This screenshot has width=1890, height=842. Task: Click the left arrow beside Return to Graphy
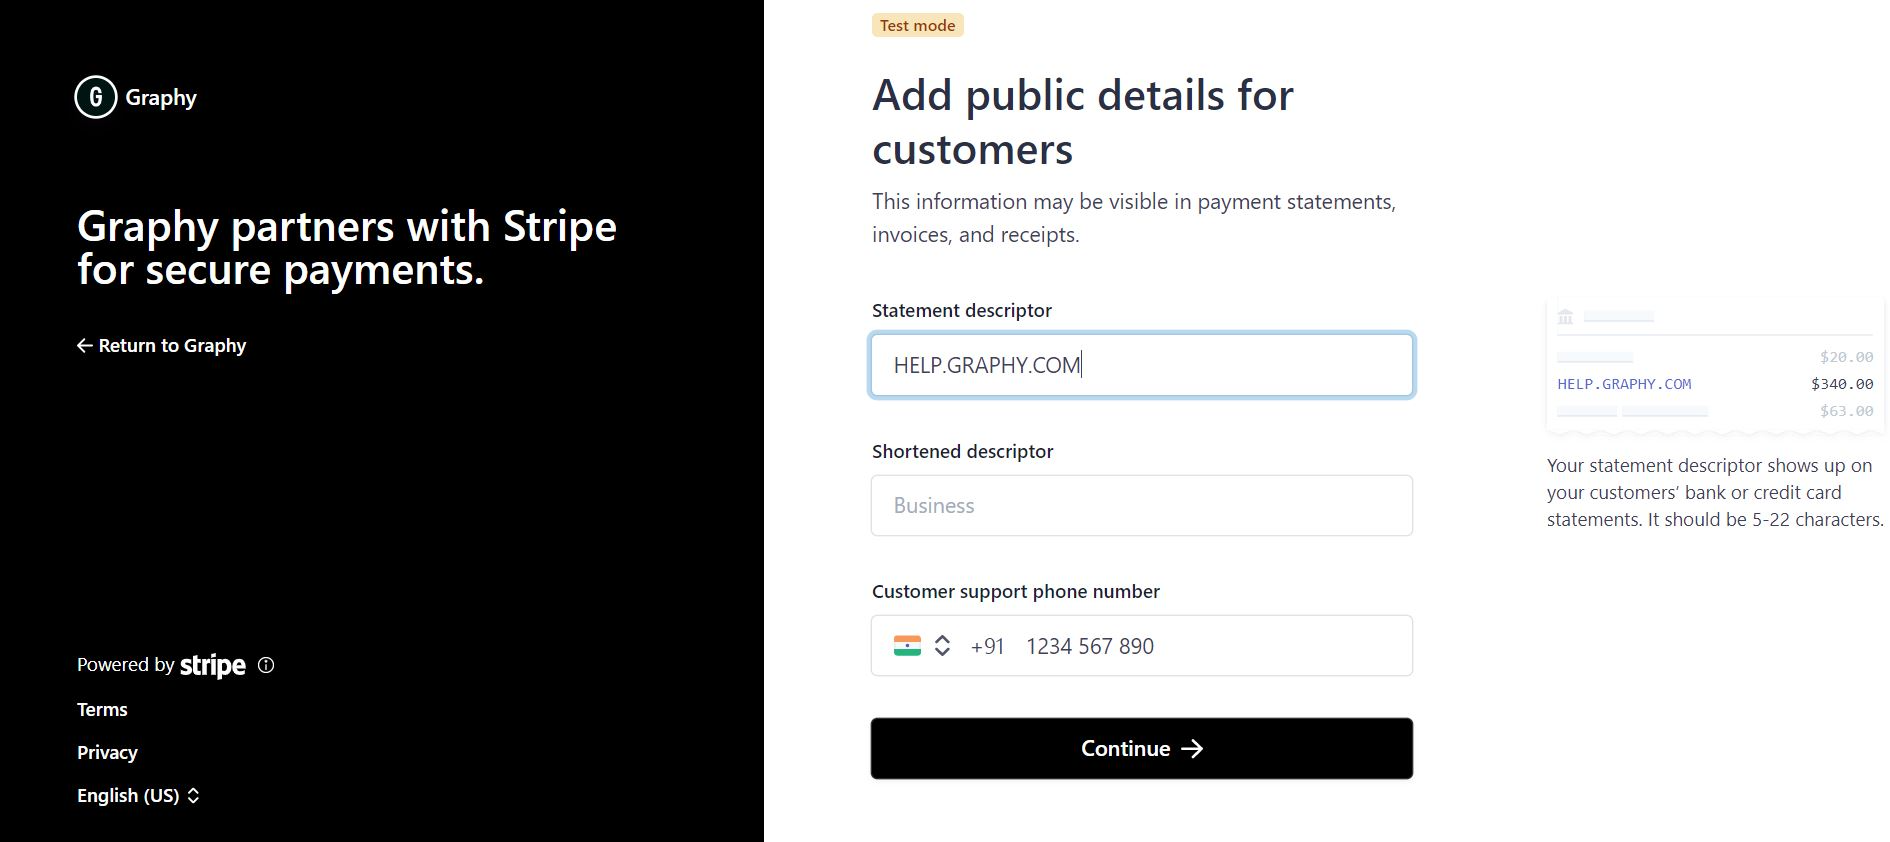click(84, 345)
